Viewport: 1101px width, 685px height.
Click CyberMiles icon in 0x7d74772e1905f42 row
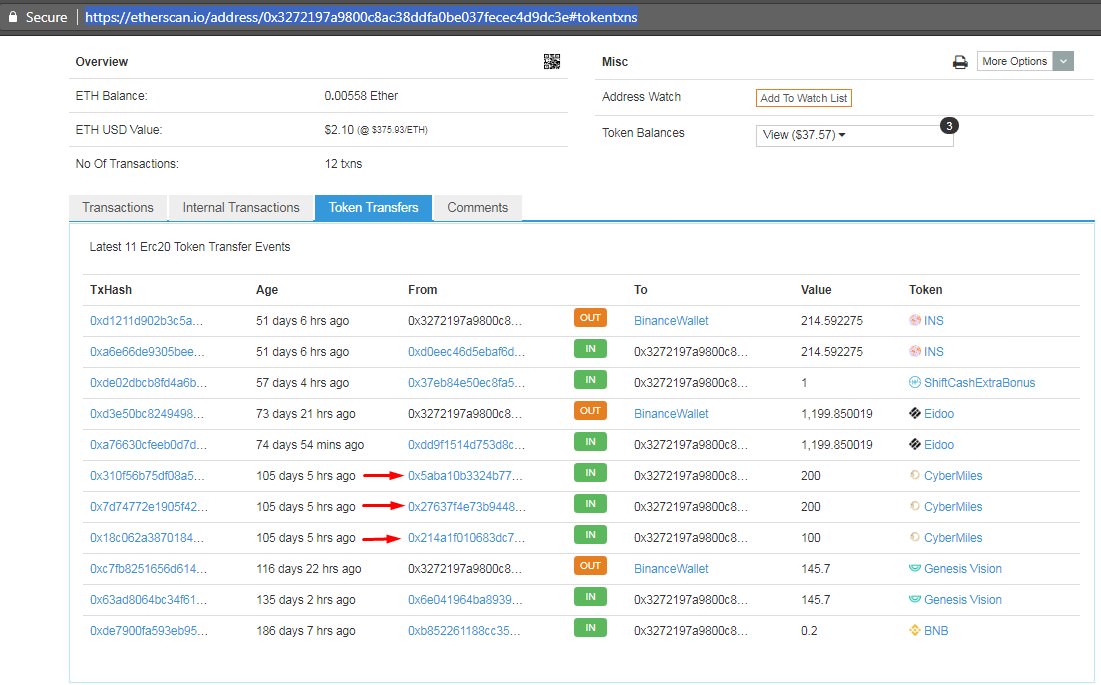coord(915,506)
